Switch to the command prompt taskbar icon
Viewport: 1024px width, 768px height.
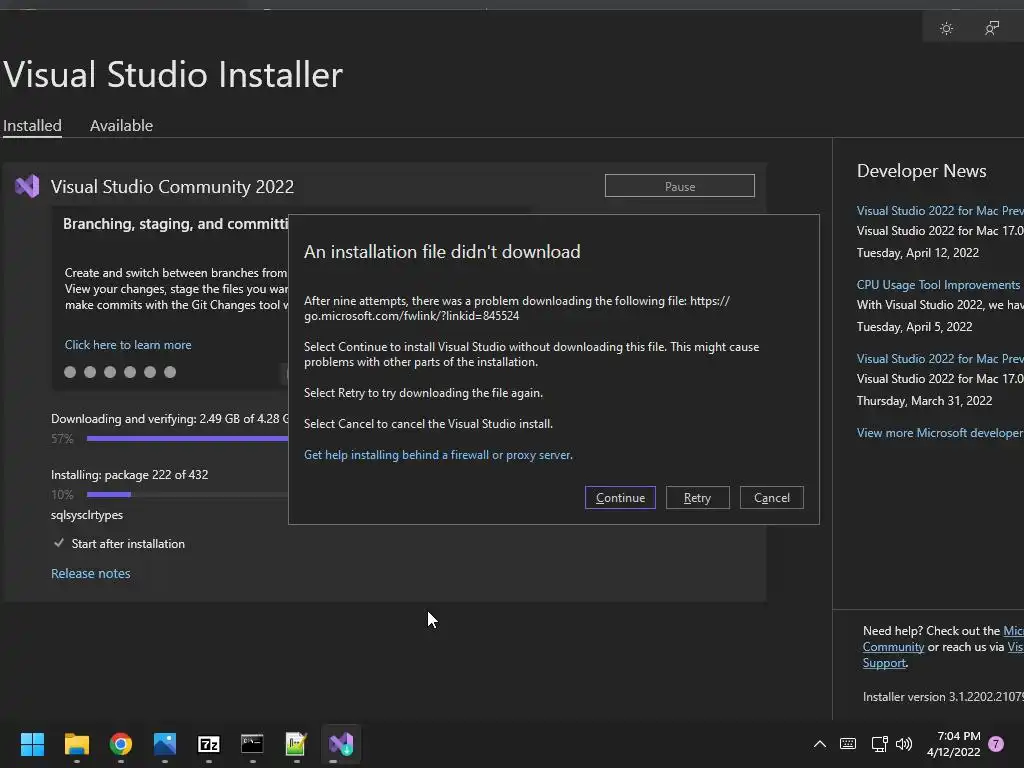(x=252, y=744)
